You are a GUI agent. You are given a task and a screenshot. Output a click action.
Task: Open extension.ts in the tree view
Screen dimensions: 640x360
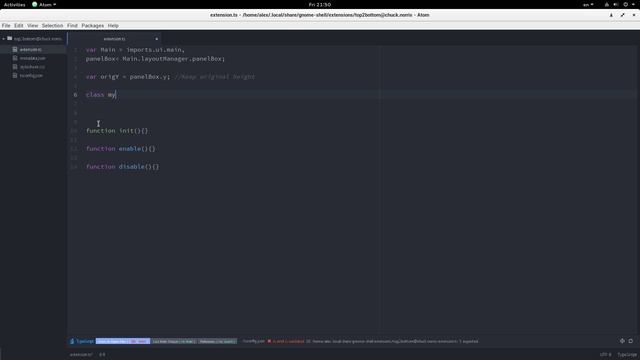point(31,49)
